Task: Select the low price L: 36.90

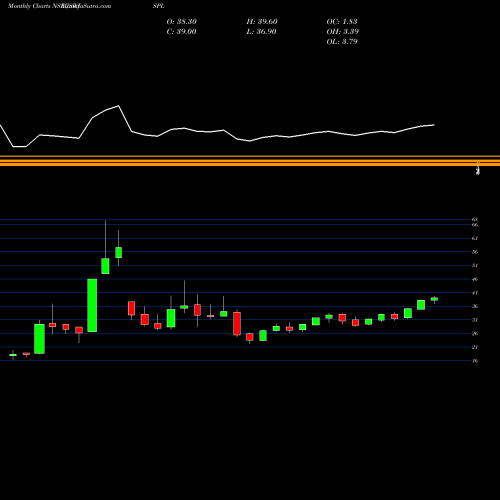Action: click(261, 32)
